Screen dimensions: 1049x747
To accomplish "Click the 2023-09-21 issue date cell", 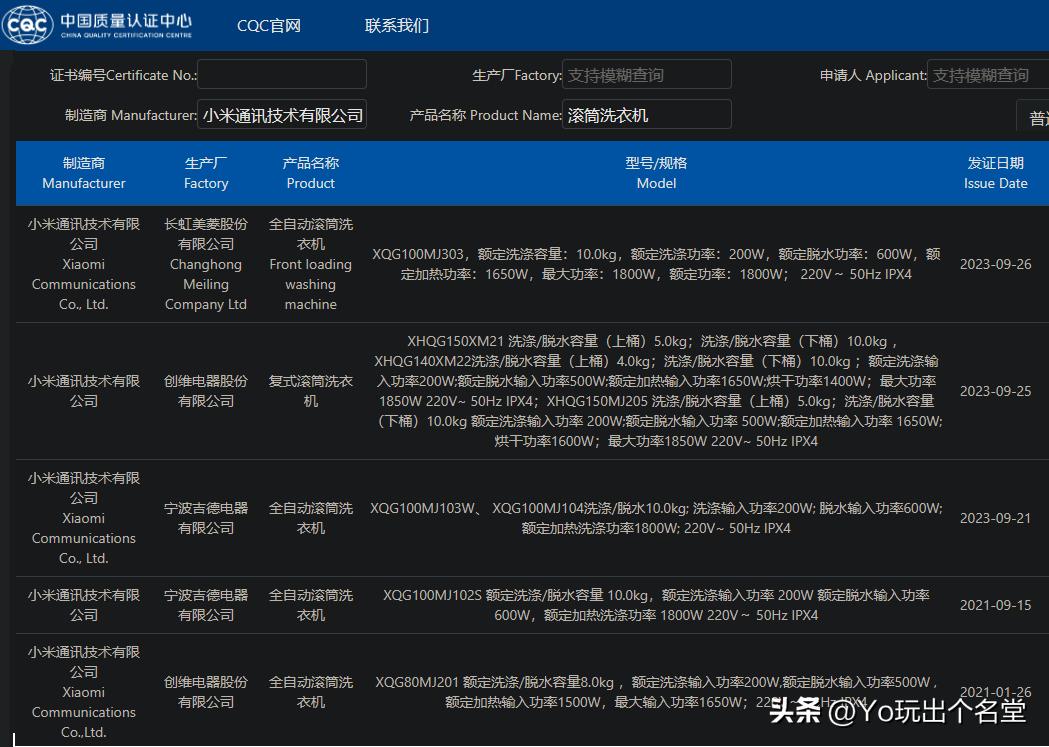I will click(995, 518).
